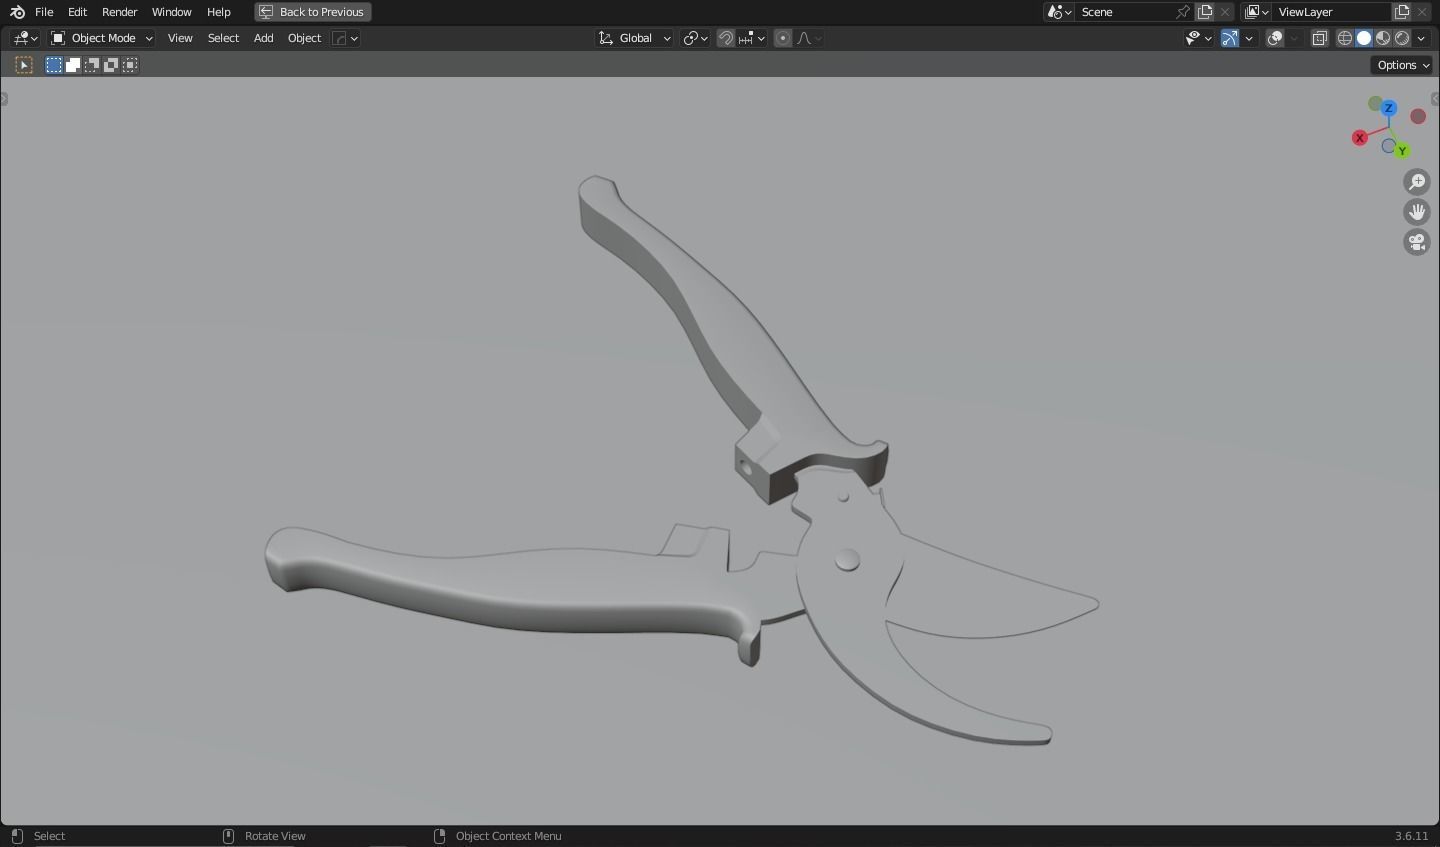Expand gizmo options arrow

(x=1249, y=38)
